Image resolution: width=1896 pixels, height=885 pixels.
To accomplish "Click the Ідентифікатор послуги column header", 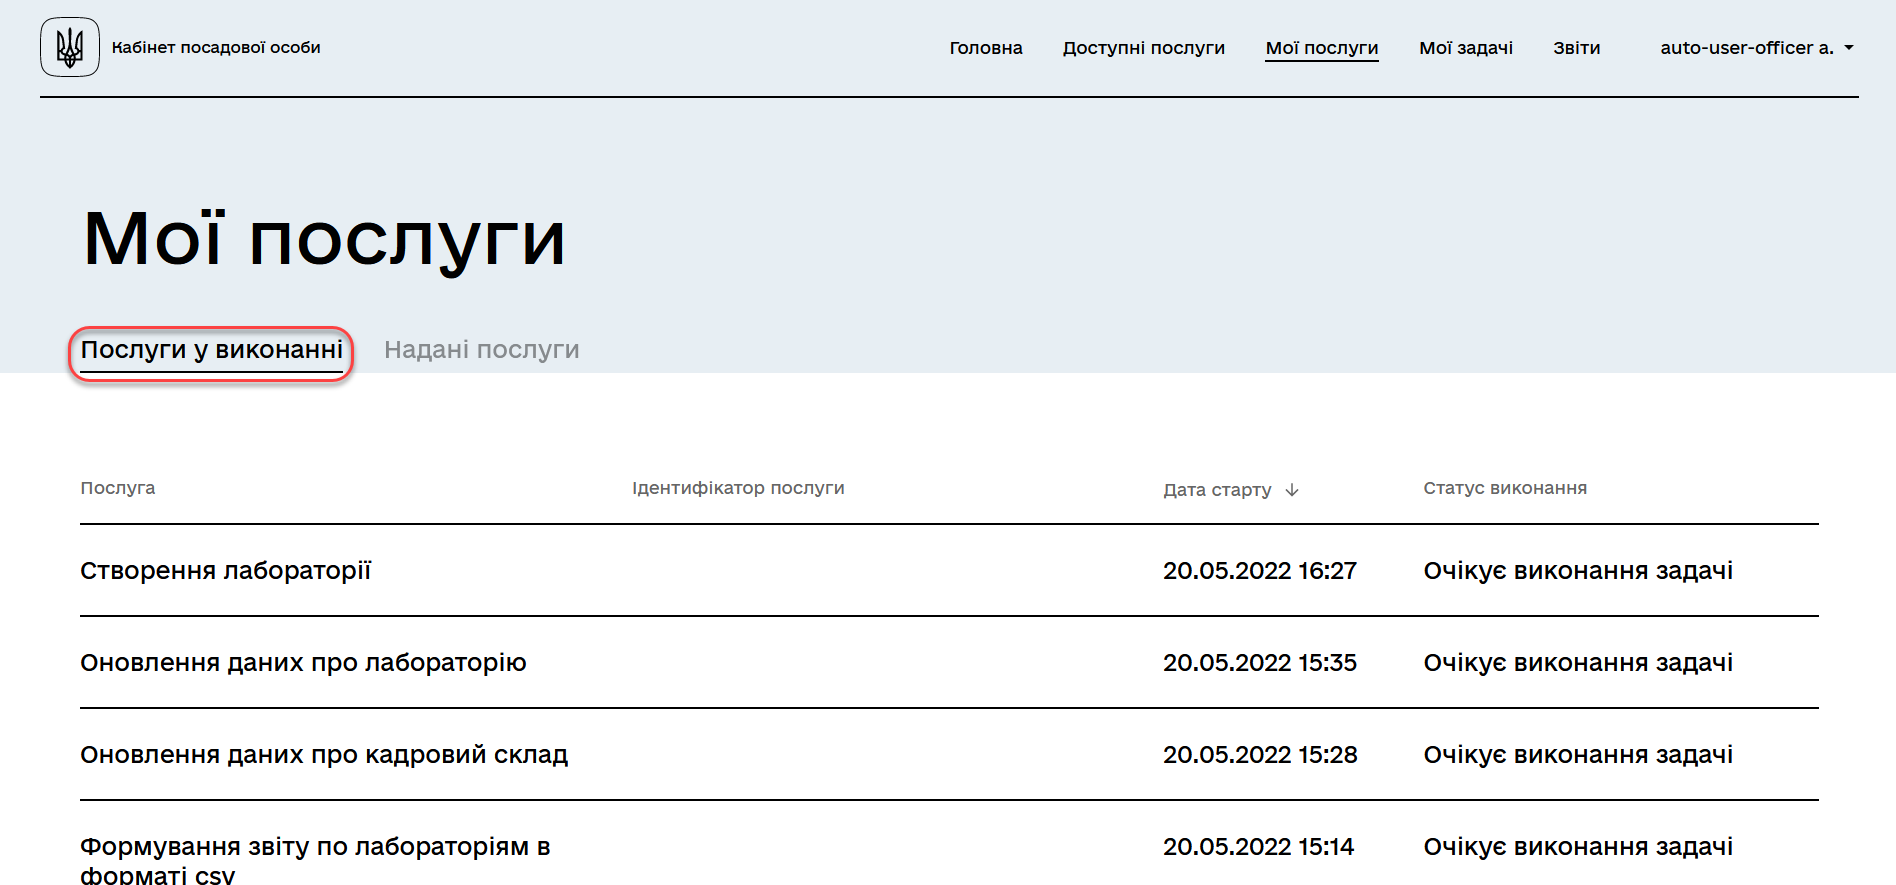I will [738, 488].
